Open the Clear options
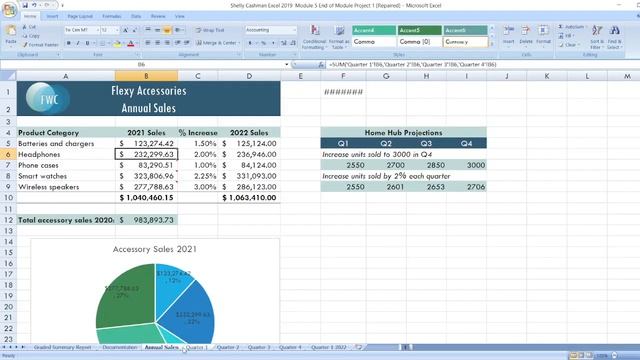640x360 pixels. [568, 45]
